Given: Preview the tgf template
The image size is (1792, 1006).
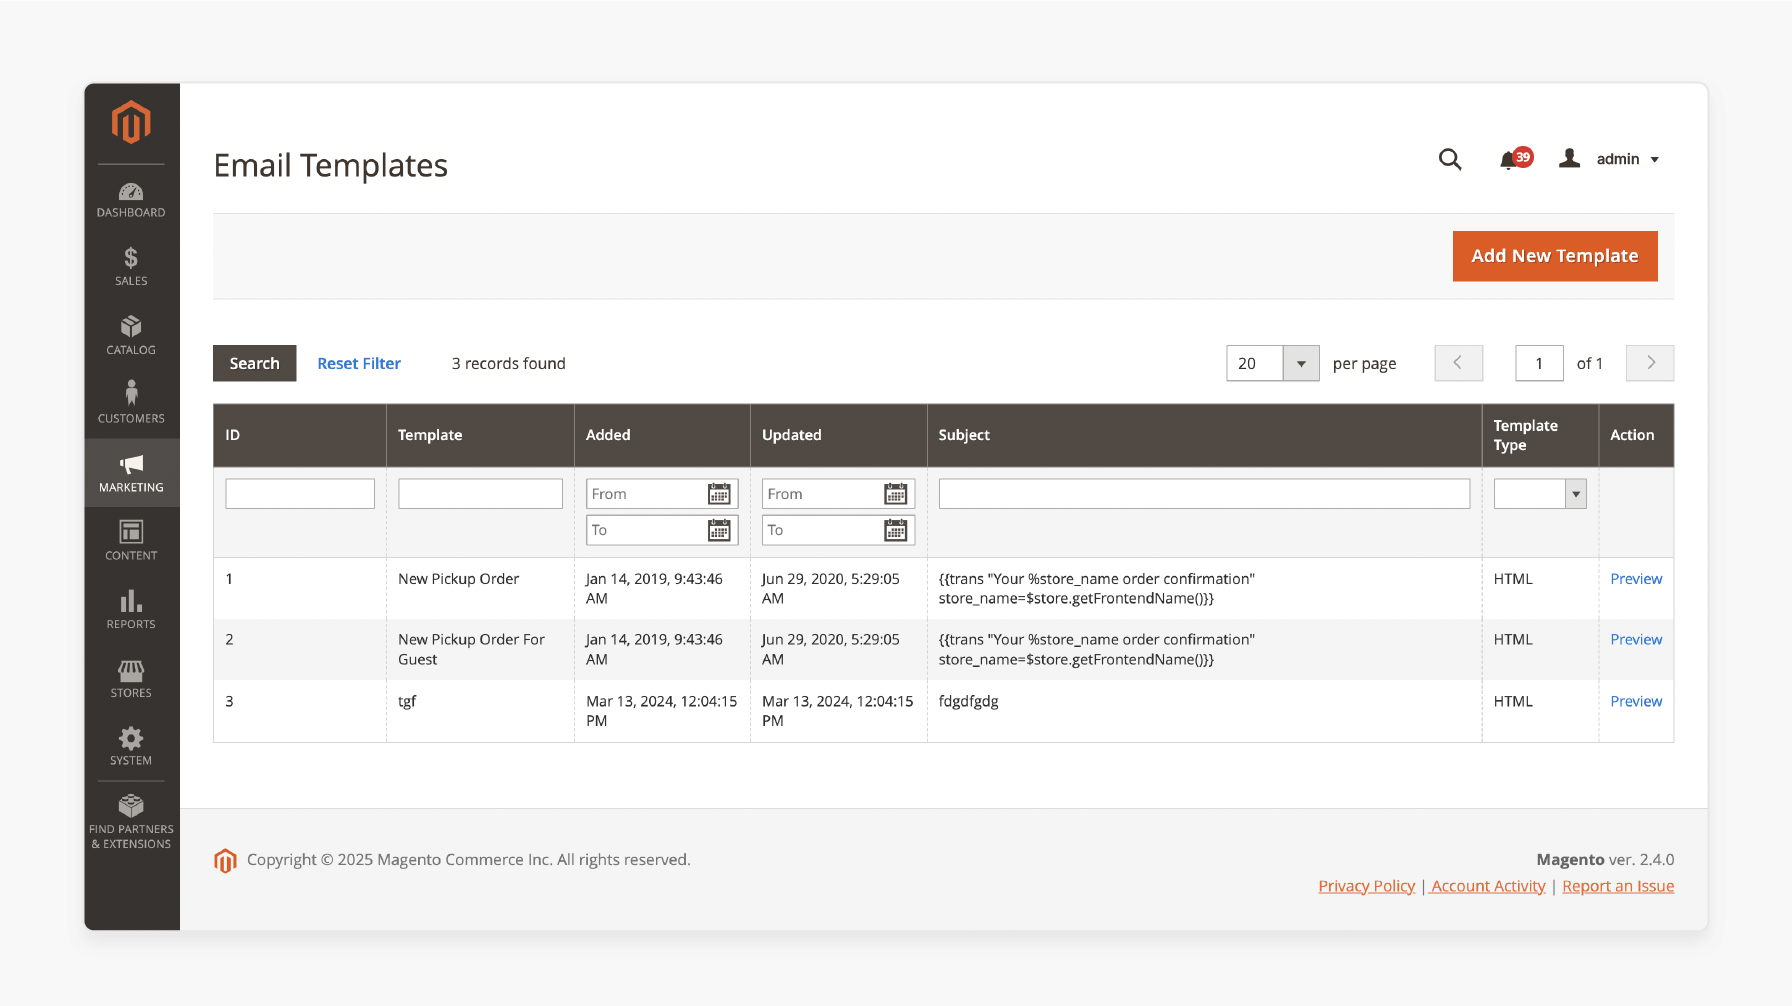Looking at the screenshot, I should (1635, 702).
